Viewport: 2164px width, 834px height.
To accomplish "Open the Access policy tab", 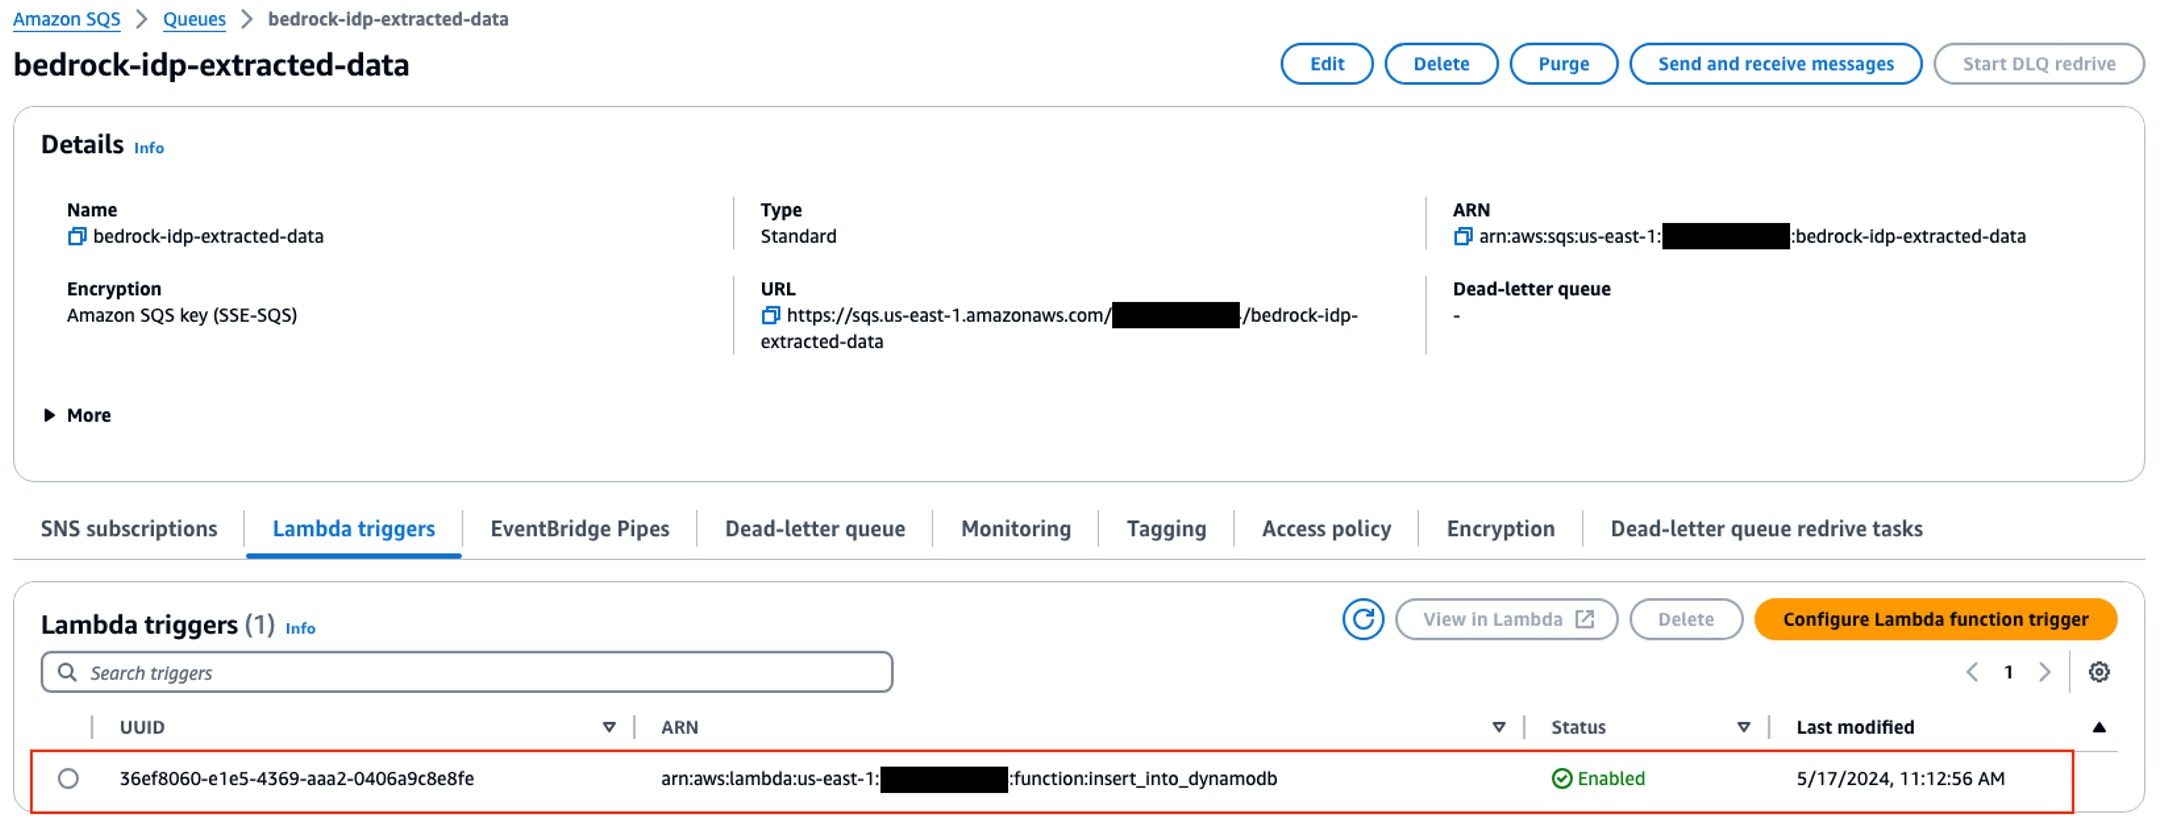I will (x=1326, y=529).
